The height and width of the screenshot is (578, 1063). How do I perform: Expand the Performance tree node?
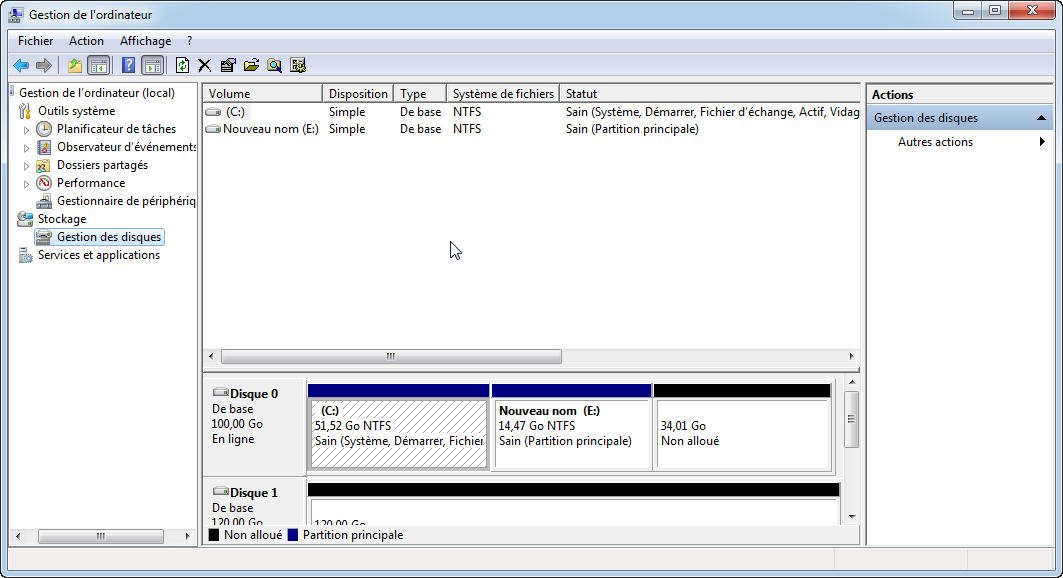tap(26, 184)
